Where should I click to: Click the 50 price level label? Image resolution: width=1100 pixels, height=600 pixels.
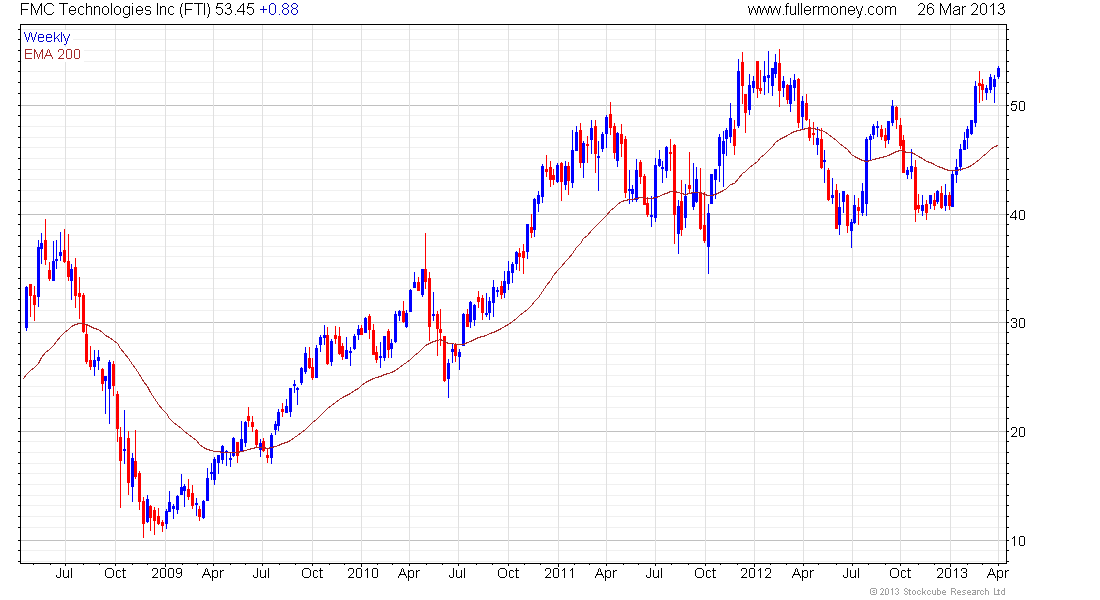1017,106
